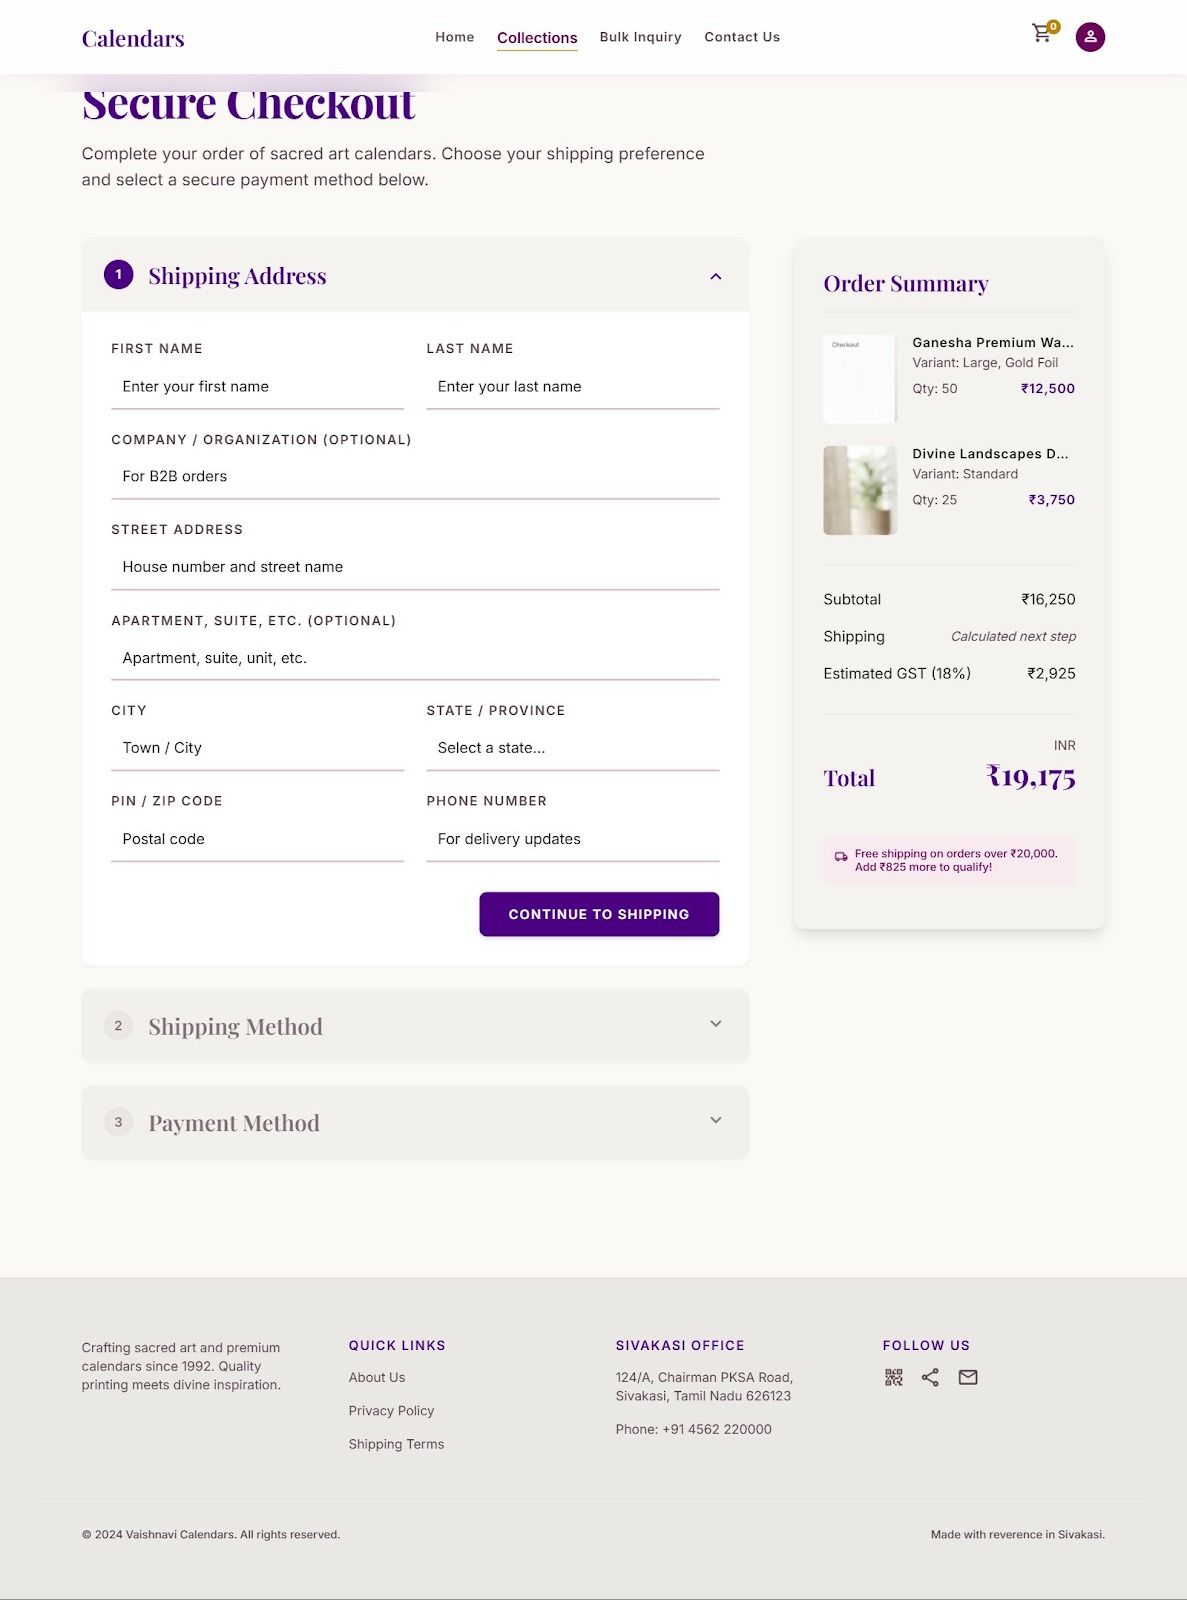Click the free shipping truck icon

coord(841,857)
